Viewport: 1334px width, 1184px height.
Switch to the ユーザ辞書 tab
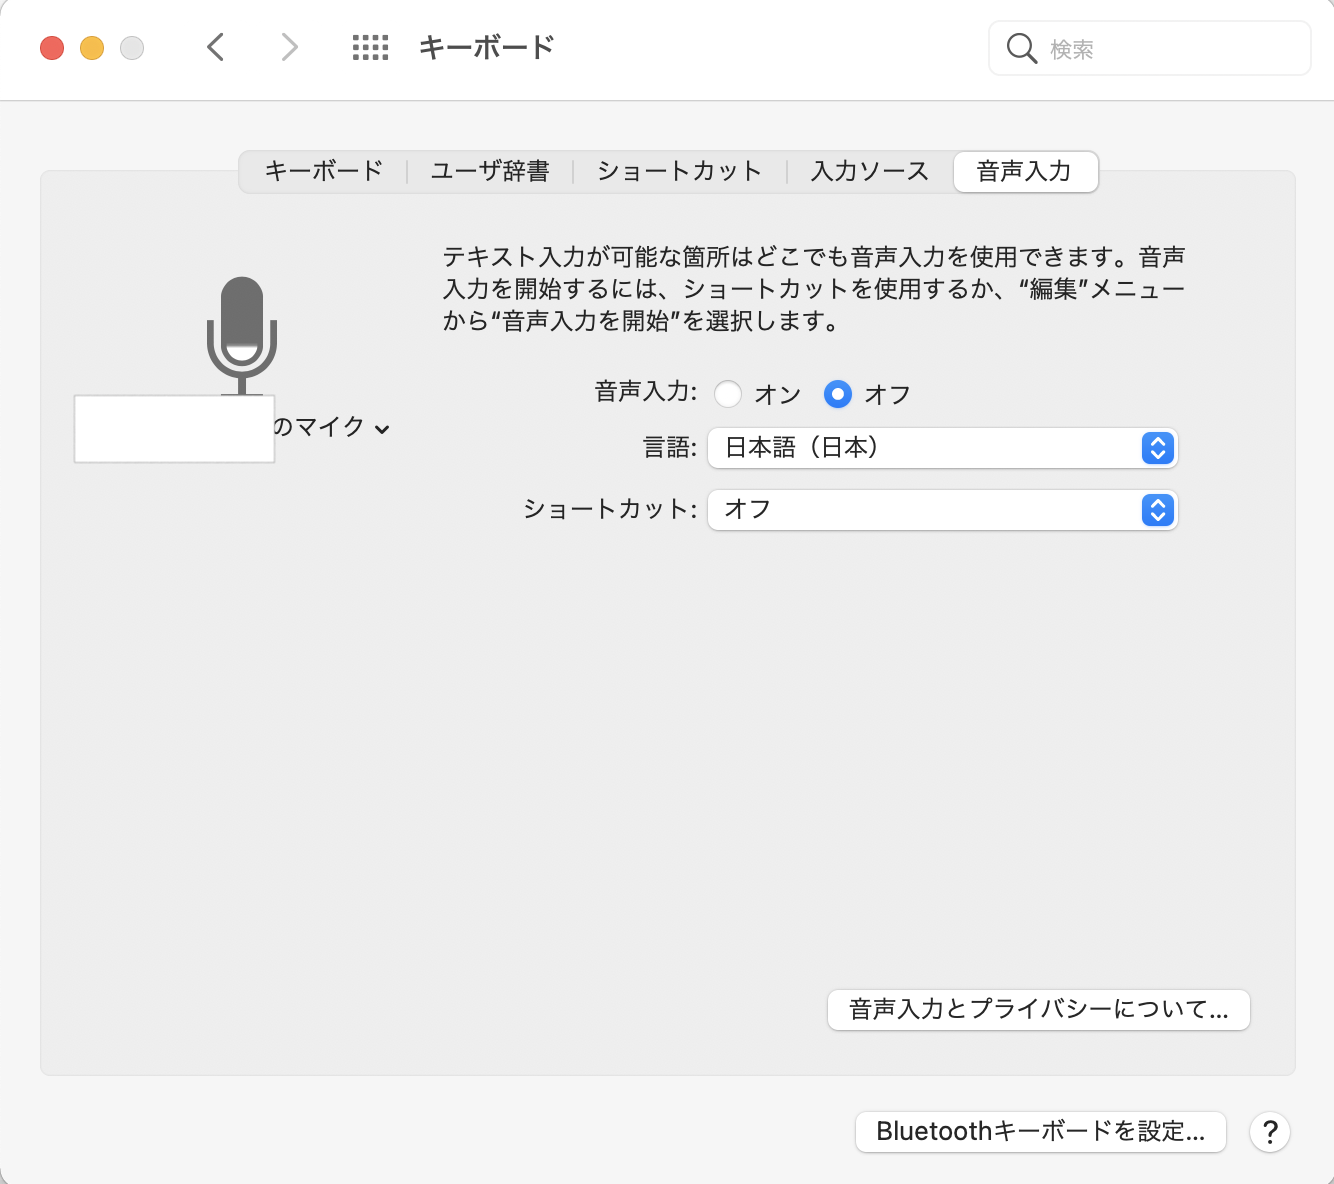pyautogui.click(x=490, y=171)
